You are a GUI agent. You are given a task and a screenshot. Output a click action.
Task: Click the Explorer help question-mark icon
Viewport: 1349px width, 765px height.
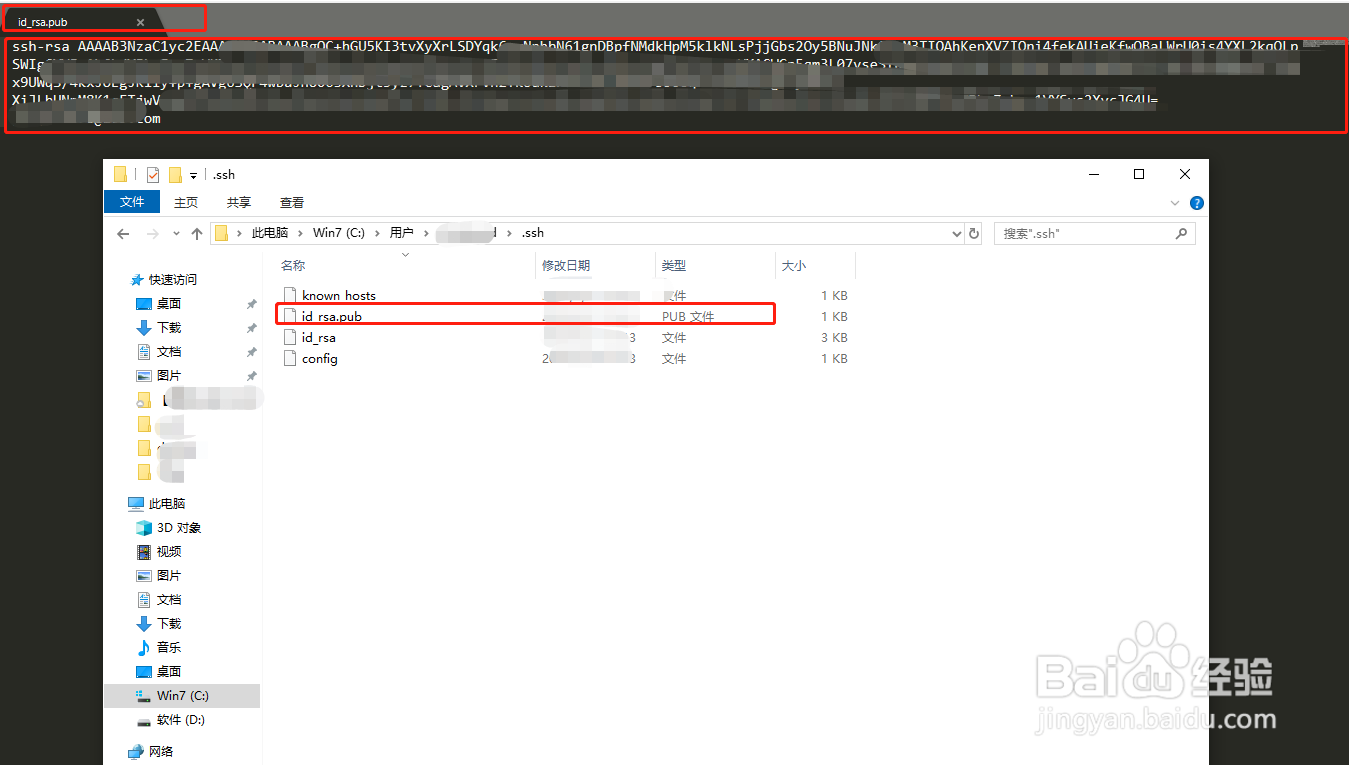tap(1197, 202)
